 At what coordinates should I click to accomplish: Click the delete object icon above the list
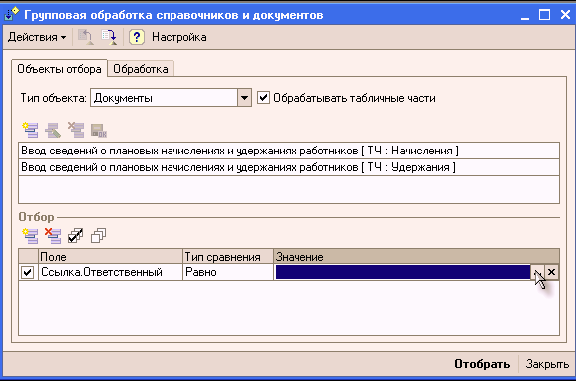pyautogui.click(x=76, y=130)
